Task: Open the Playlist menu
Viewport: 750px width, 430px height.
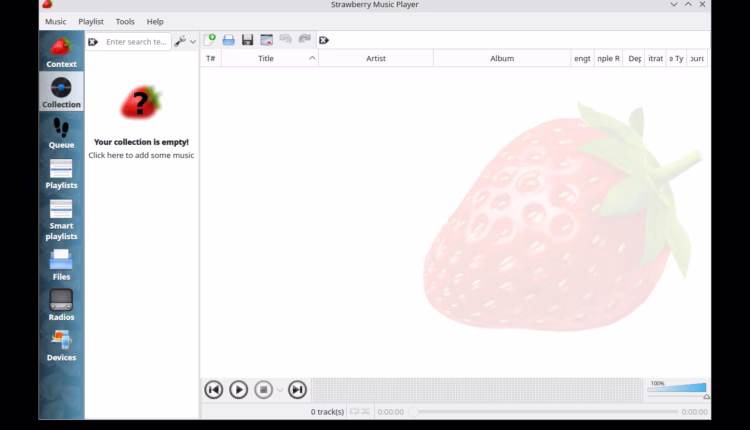Action: (91, 22)
